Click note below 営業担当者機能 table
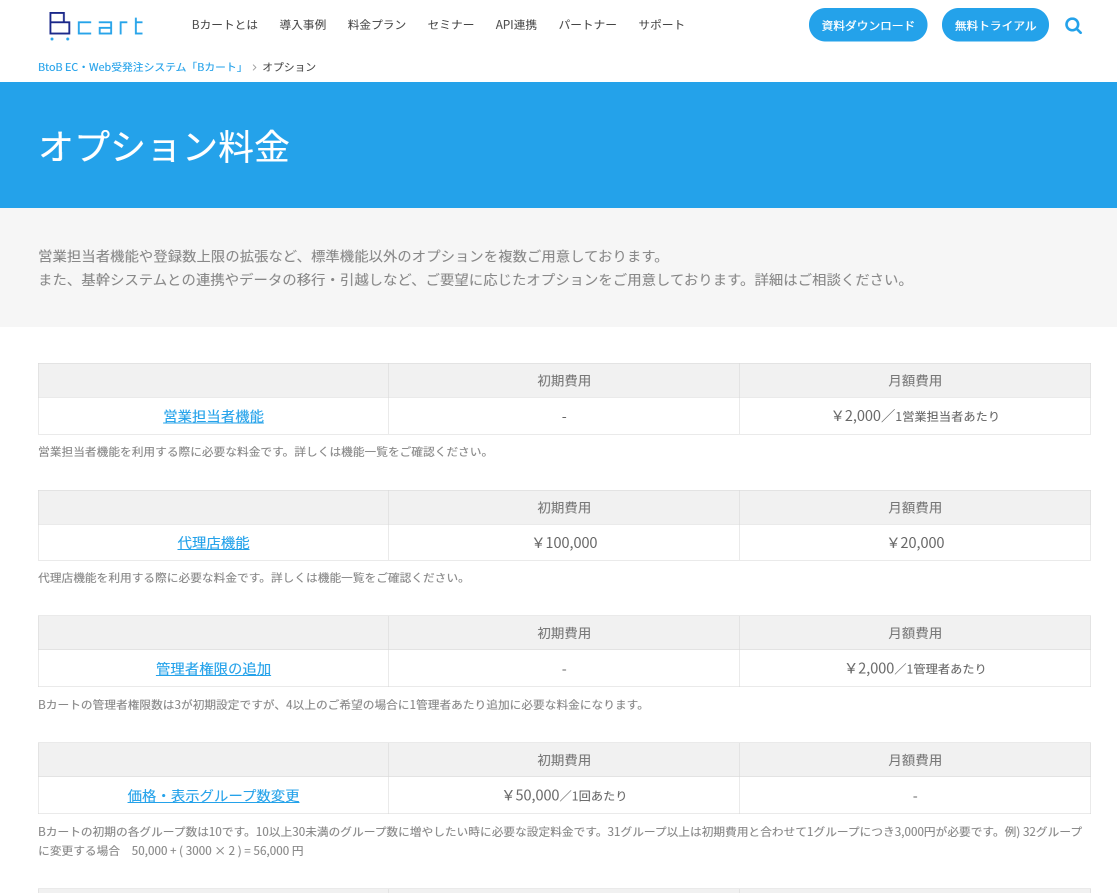The height and width of the screenshot is (893, 1117). 264,451
